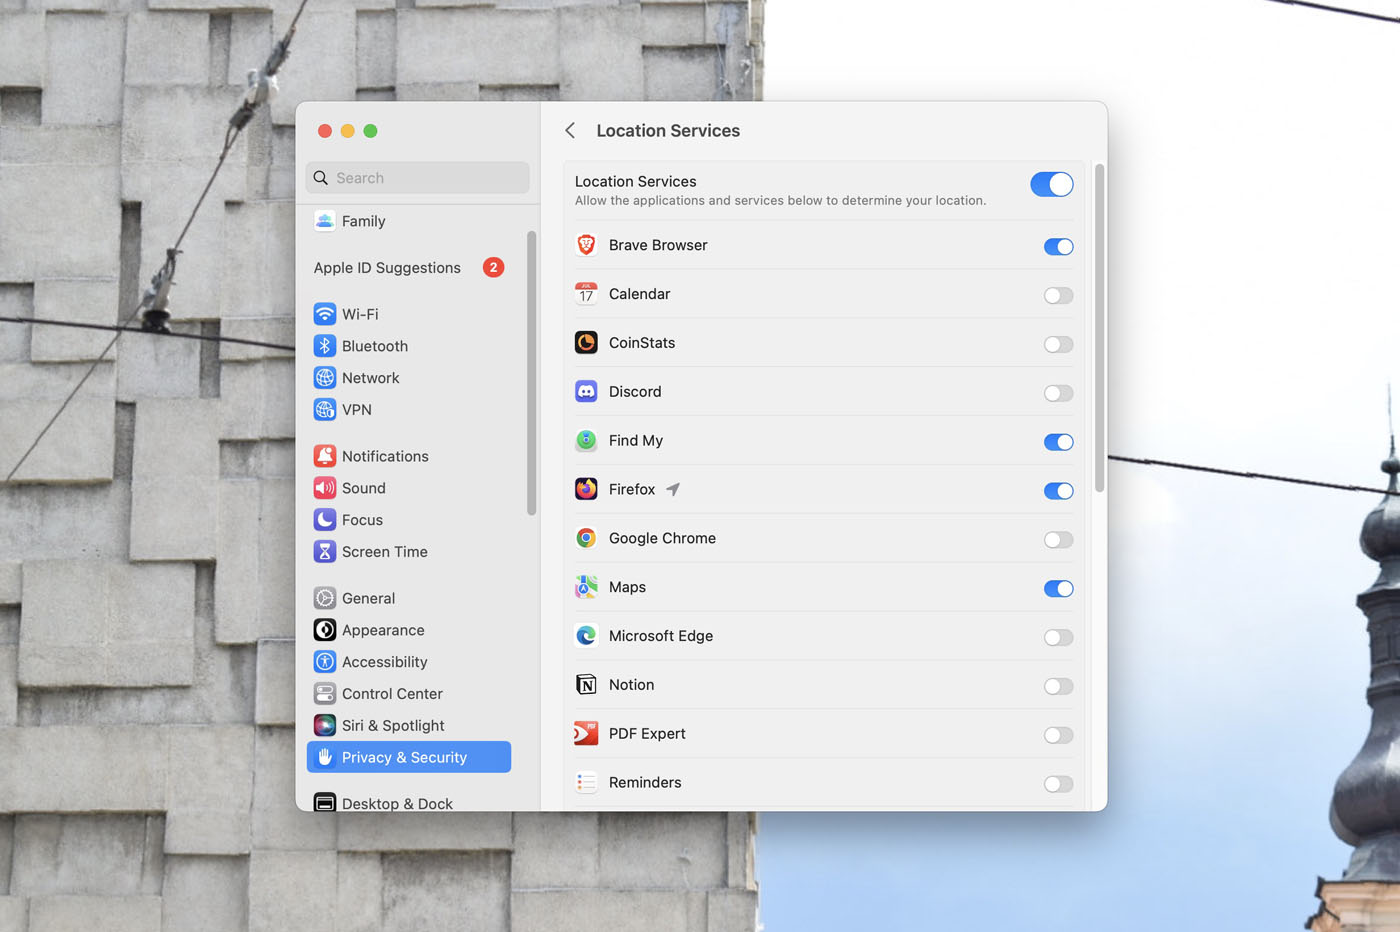This screenshot has height=932, width=1400.
Task: Open Apple ID Suggestions in sidebar
Action: [387, 268]
